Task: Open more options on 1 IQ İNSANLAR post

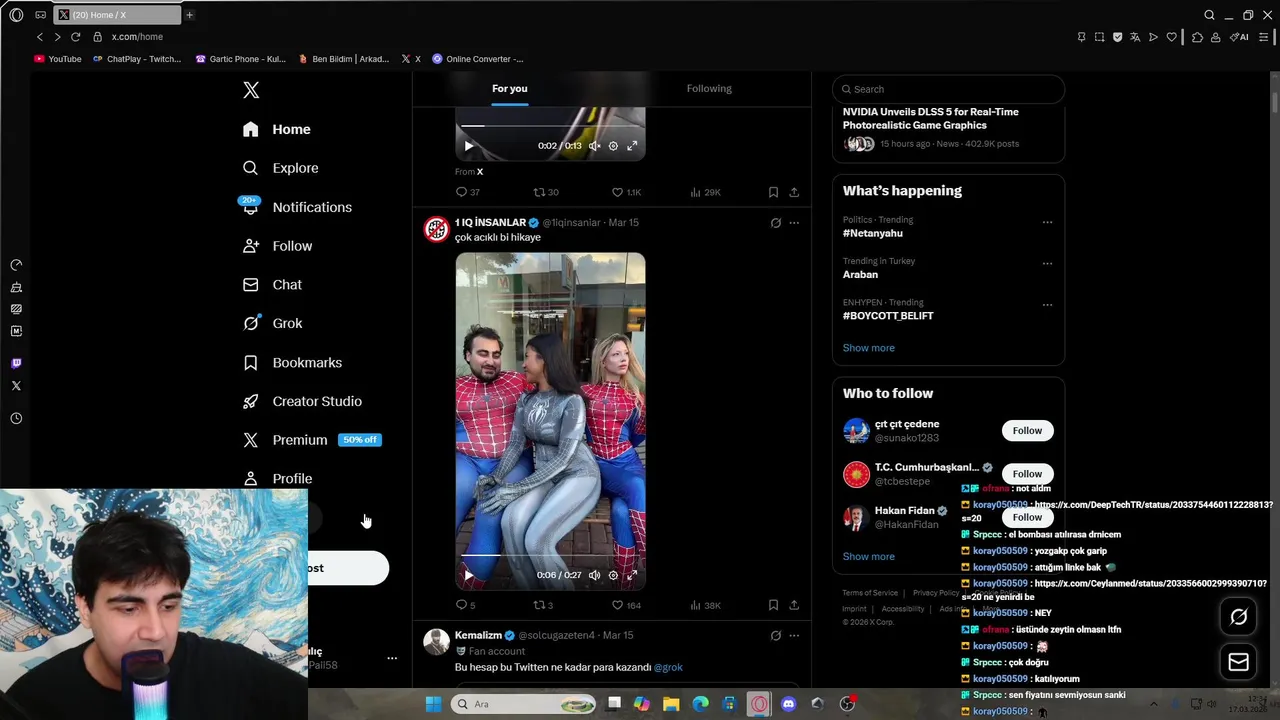Action: pyautogui.click(x=794, y=223)
